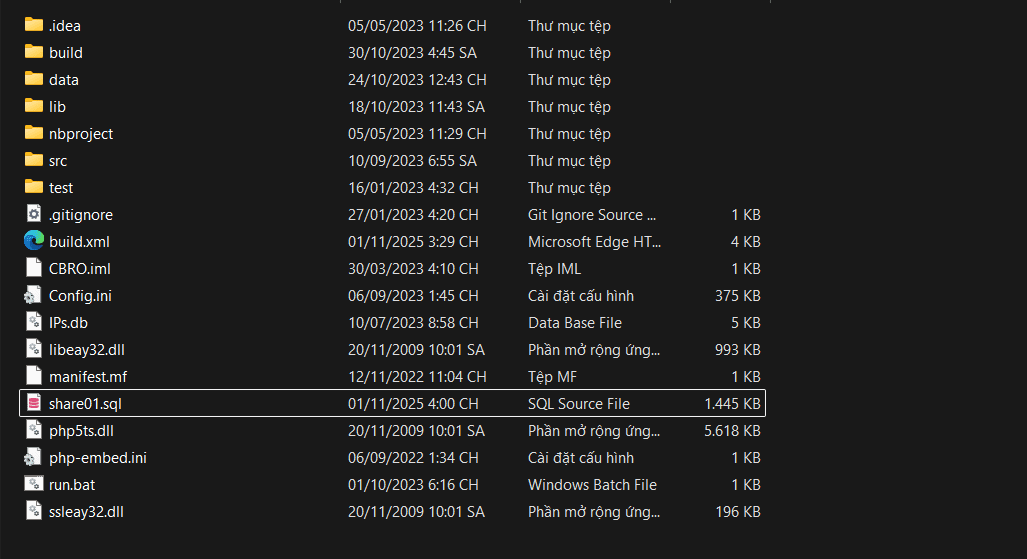Click the src folder icon
The image size is (1027, 559).
point(33,160)
